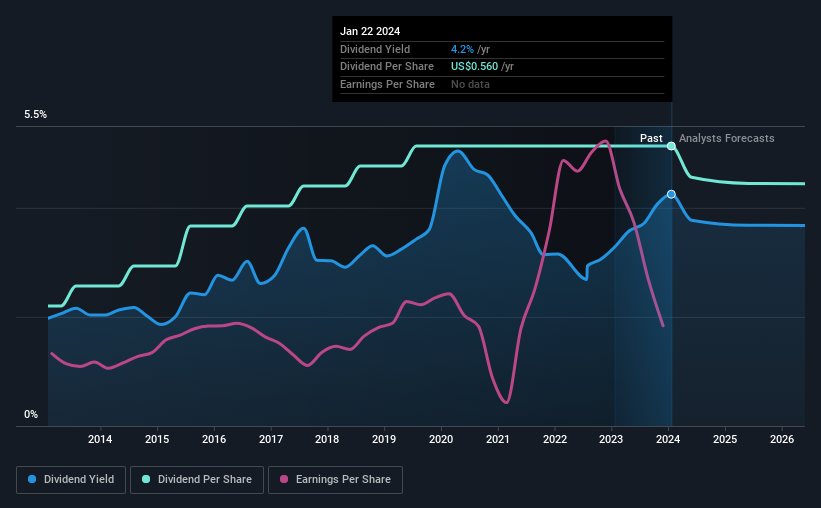Viewport: 821px width, 508px height.
Task: Click the 2022 x-axis year label
Action: point(555,439)
